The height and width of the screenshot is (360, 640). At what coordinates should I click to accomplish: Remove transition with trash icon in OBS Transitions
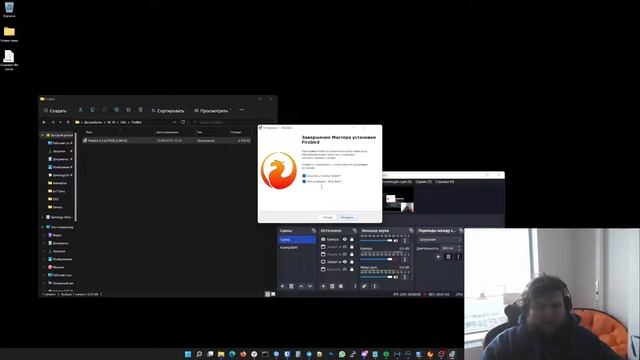tap(448, 257)
